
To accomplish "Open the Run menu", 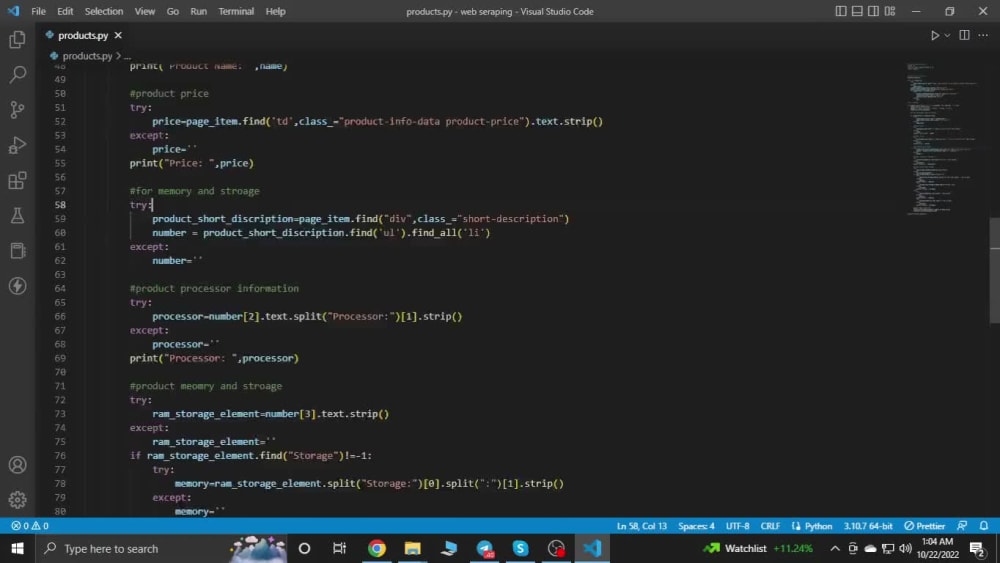I will 198,11.
